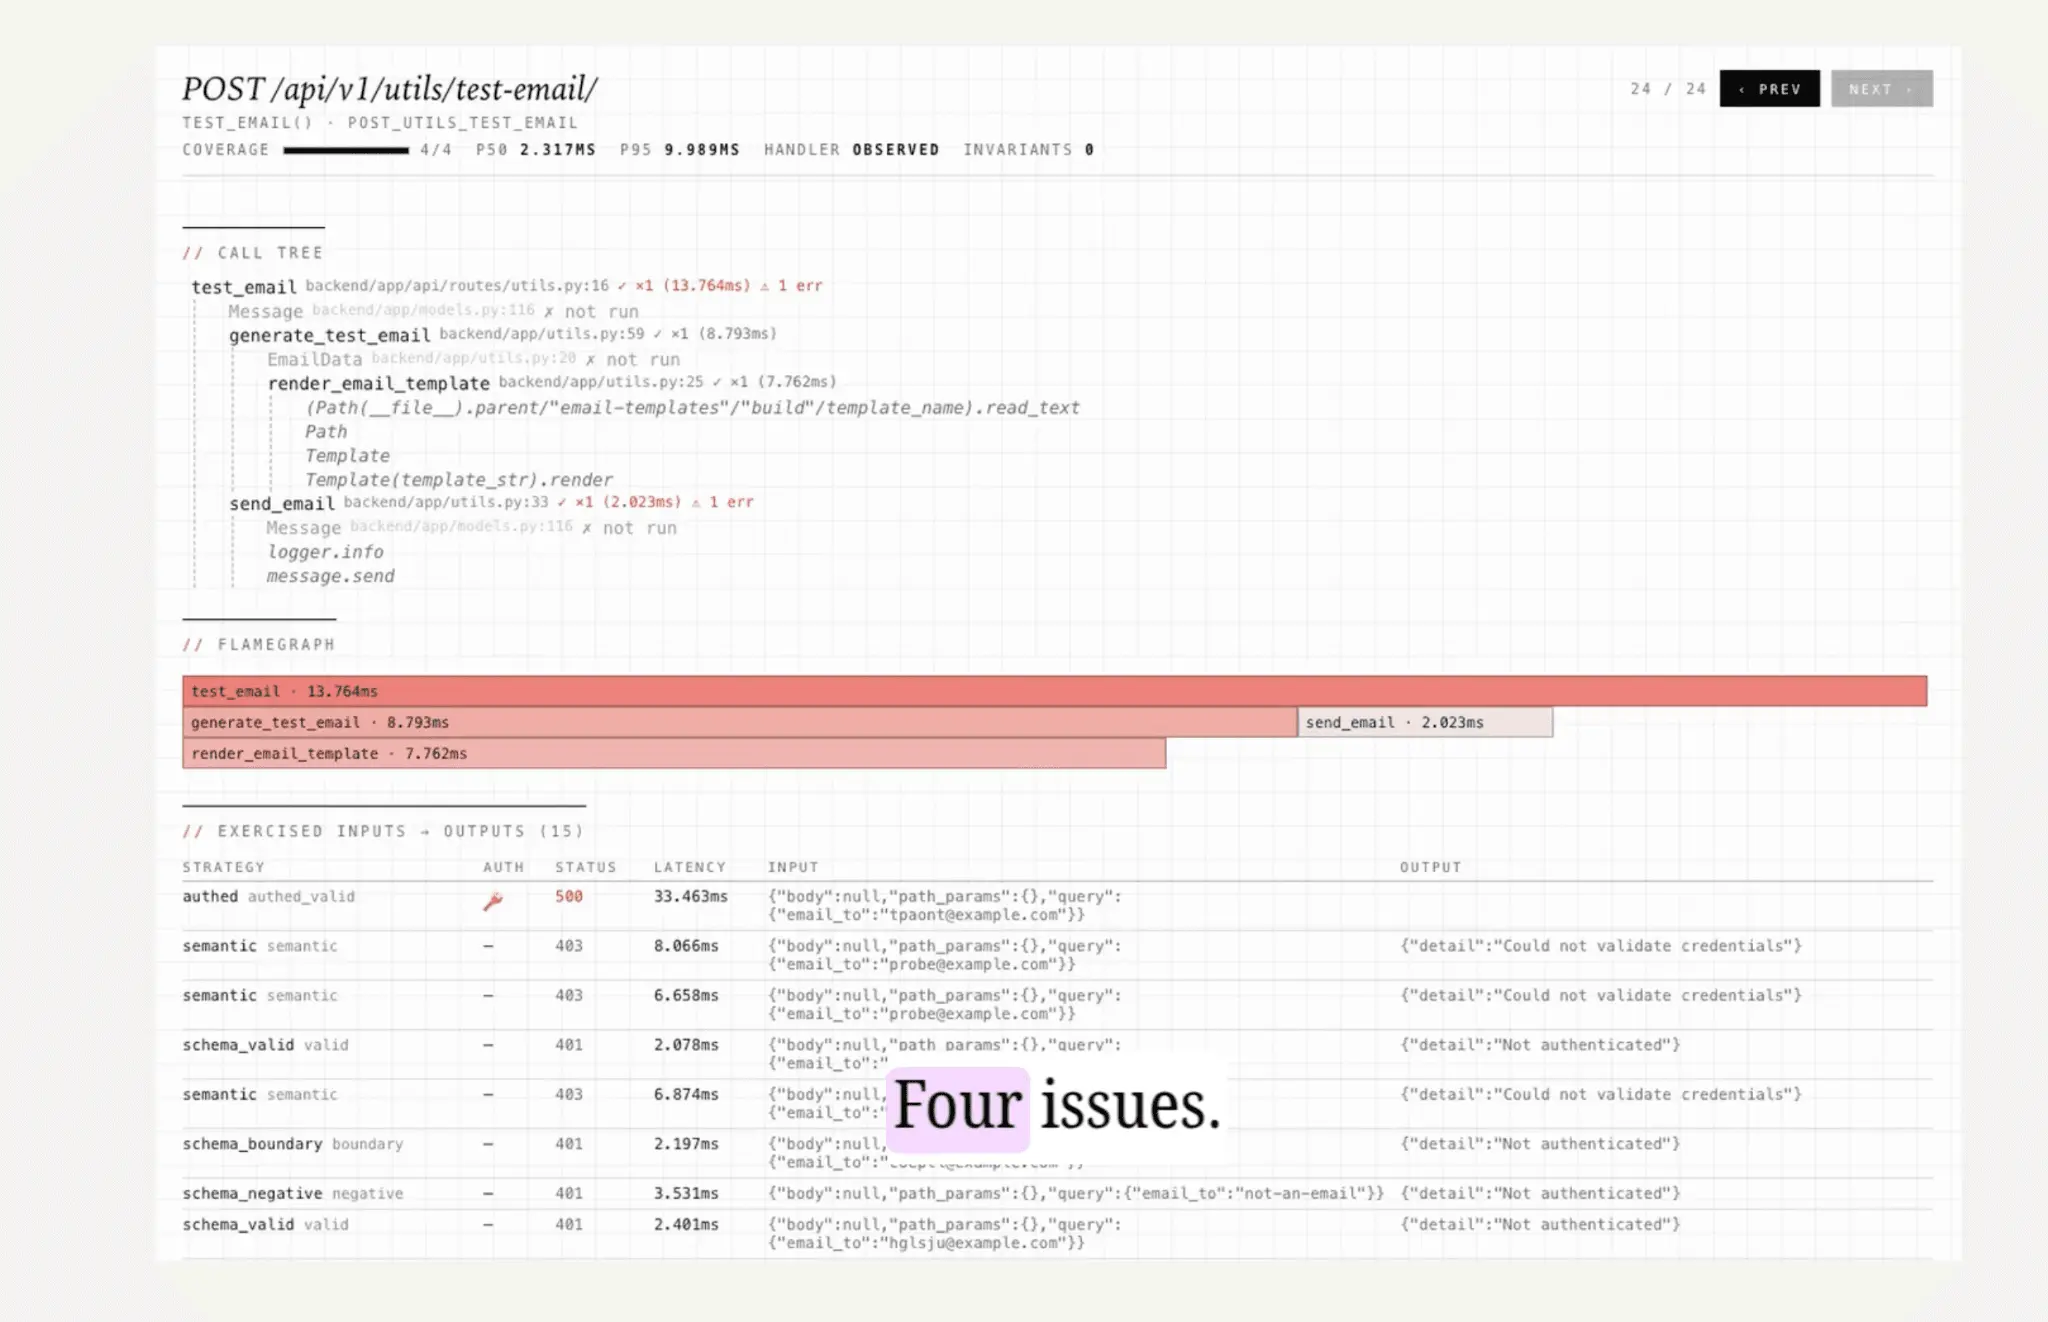Select the test_email flamegraph bar
The image size is (2048, 1322).
click(1054, 691)
